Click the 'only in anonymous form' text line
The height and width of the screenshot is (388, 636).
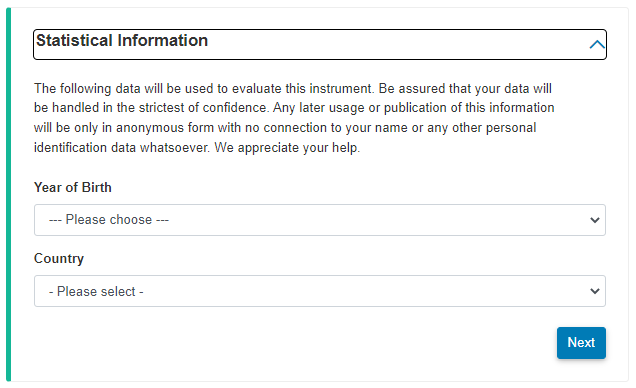click(285, 128)
